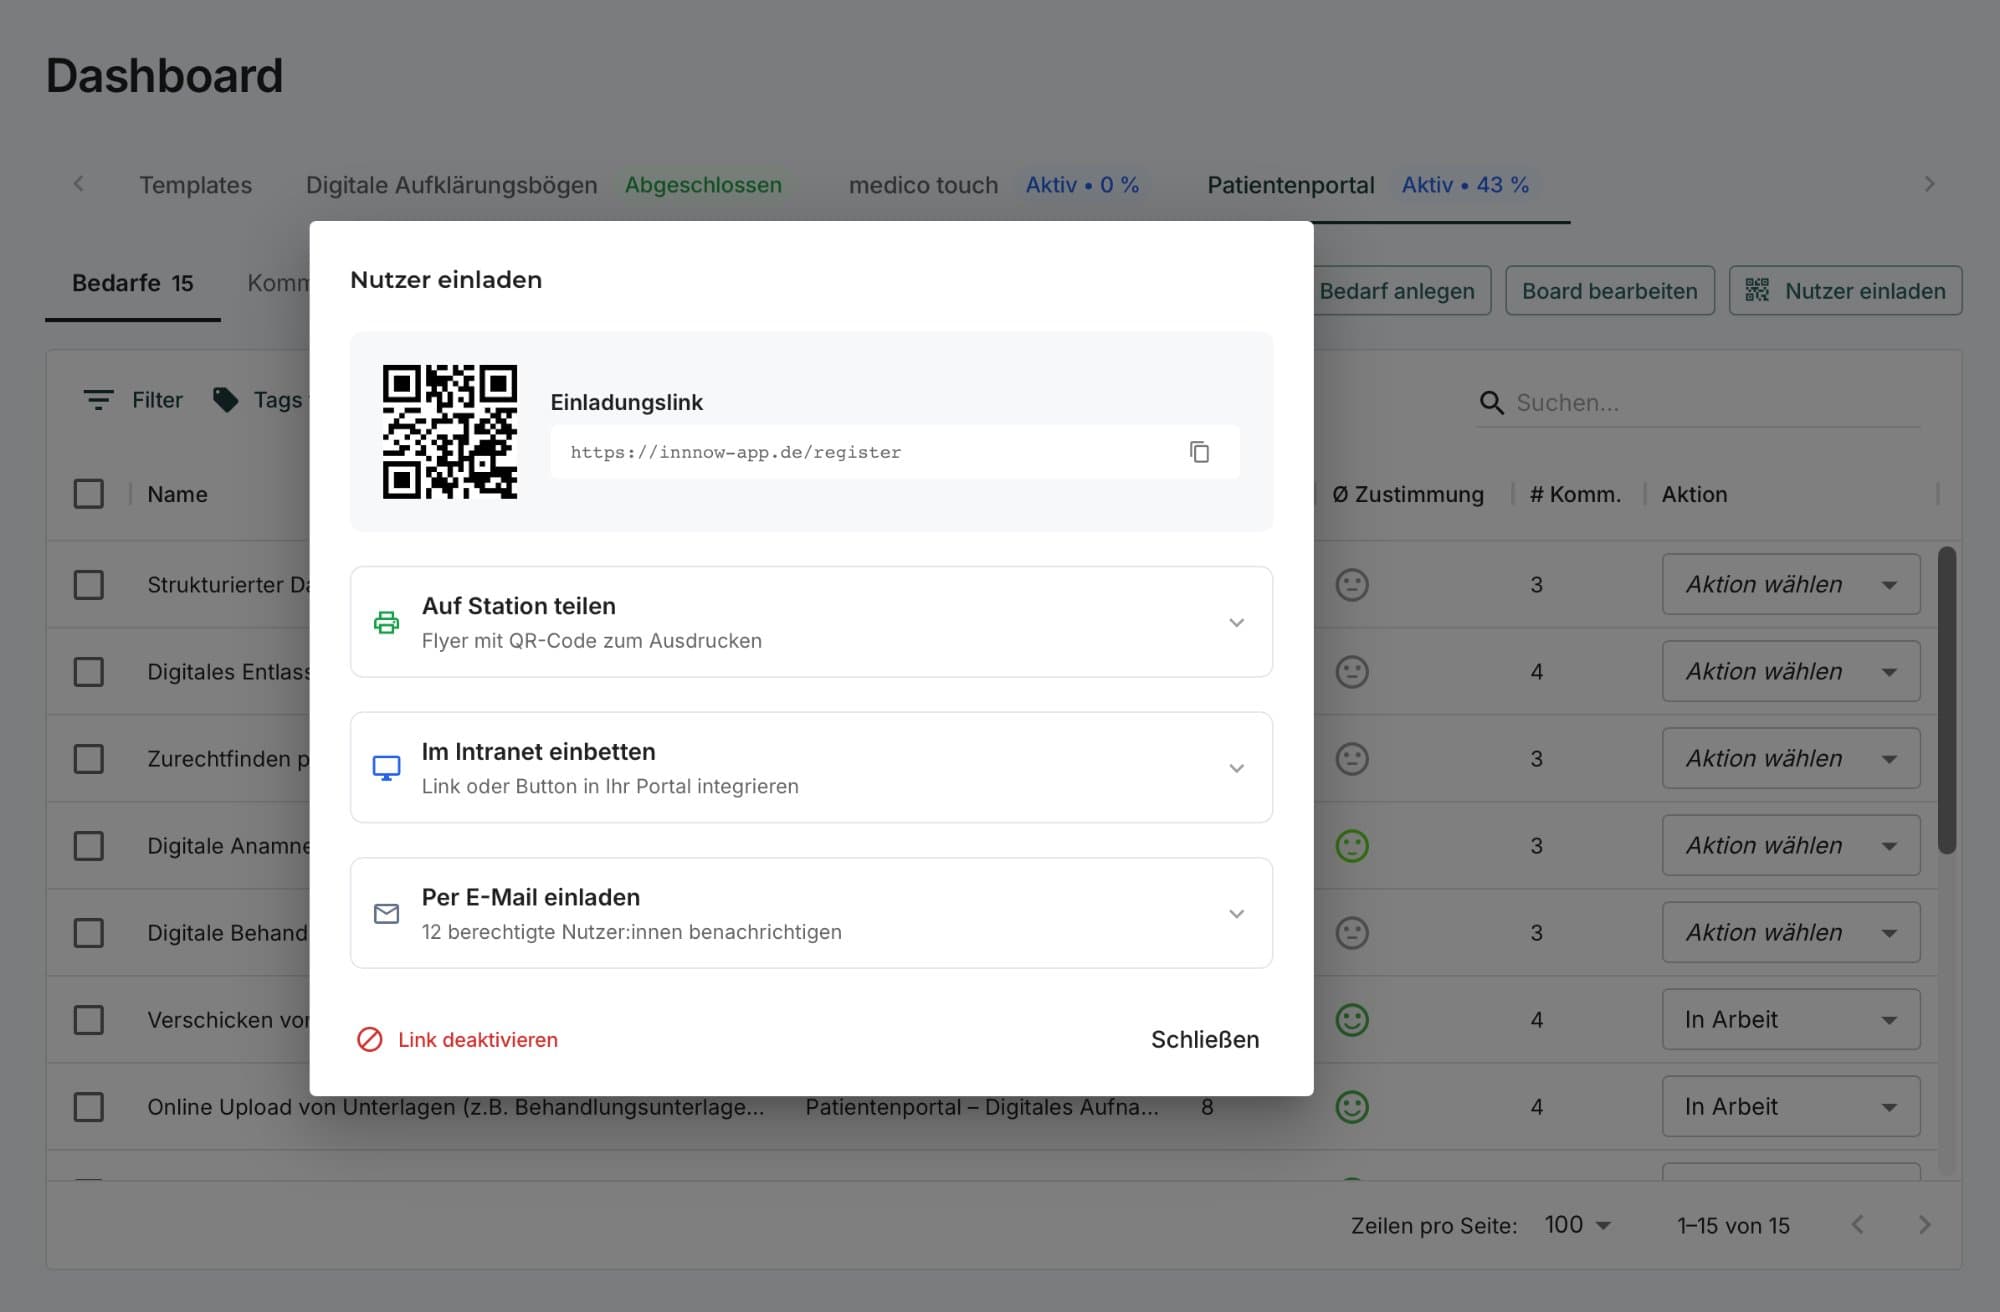Expand Per E-Mail einladen section
Screen dimensions: 2000x1312
[x=1236, y=914]
